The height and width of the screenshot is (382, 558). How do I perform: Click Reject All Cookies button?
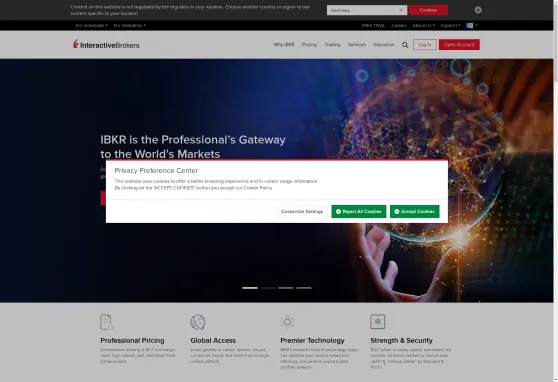pos(359,211)
